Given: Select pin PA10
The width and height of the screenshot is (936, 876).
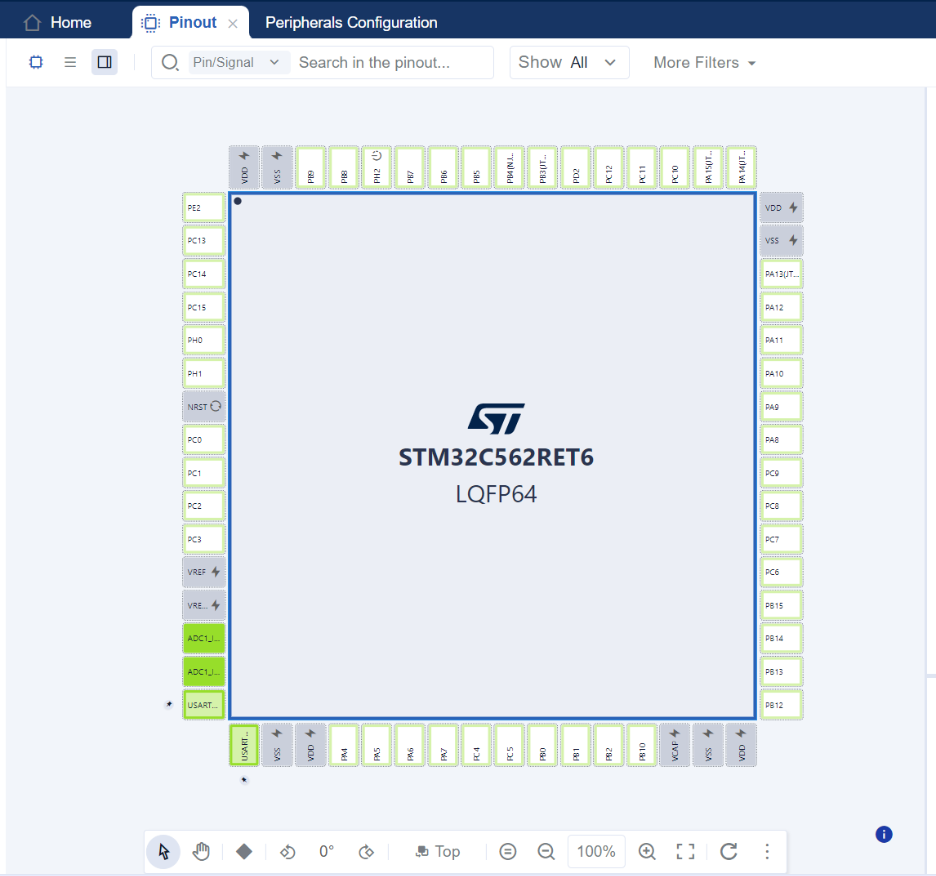Looking at the screenshot, I should 781,373.
